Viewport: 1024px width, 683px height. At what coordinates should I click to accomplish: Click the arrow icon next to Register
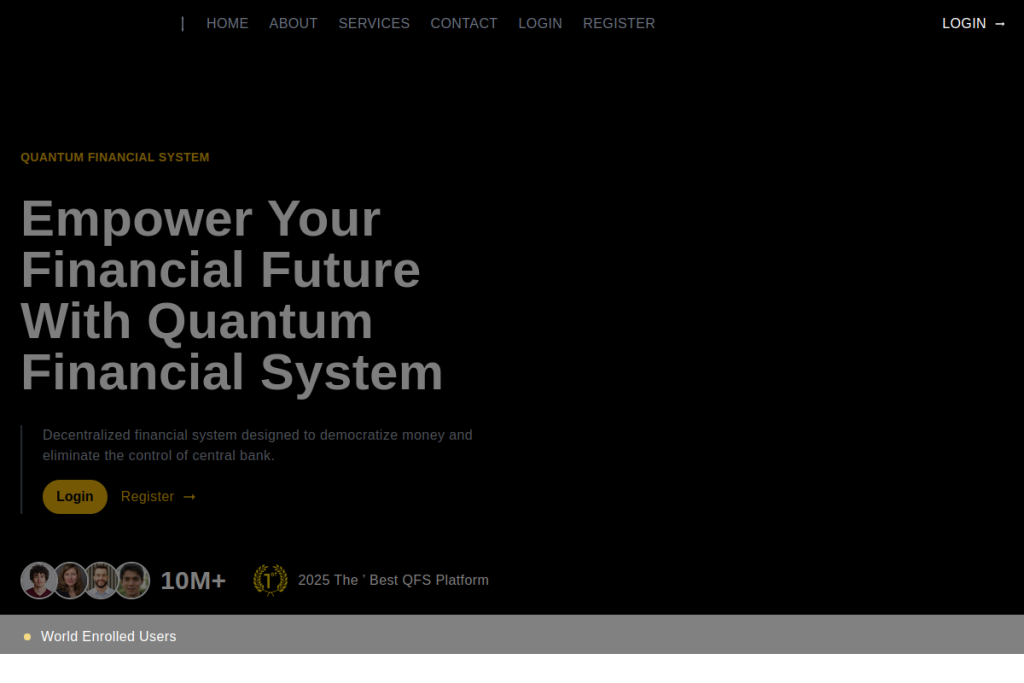tap(190, 497)
